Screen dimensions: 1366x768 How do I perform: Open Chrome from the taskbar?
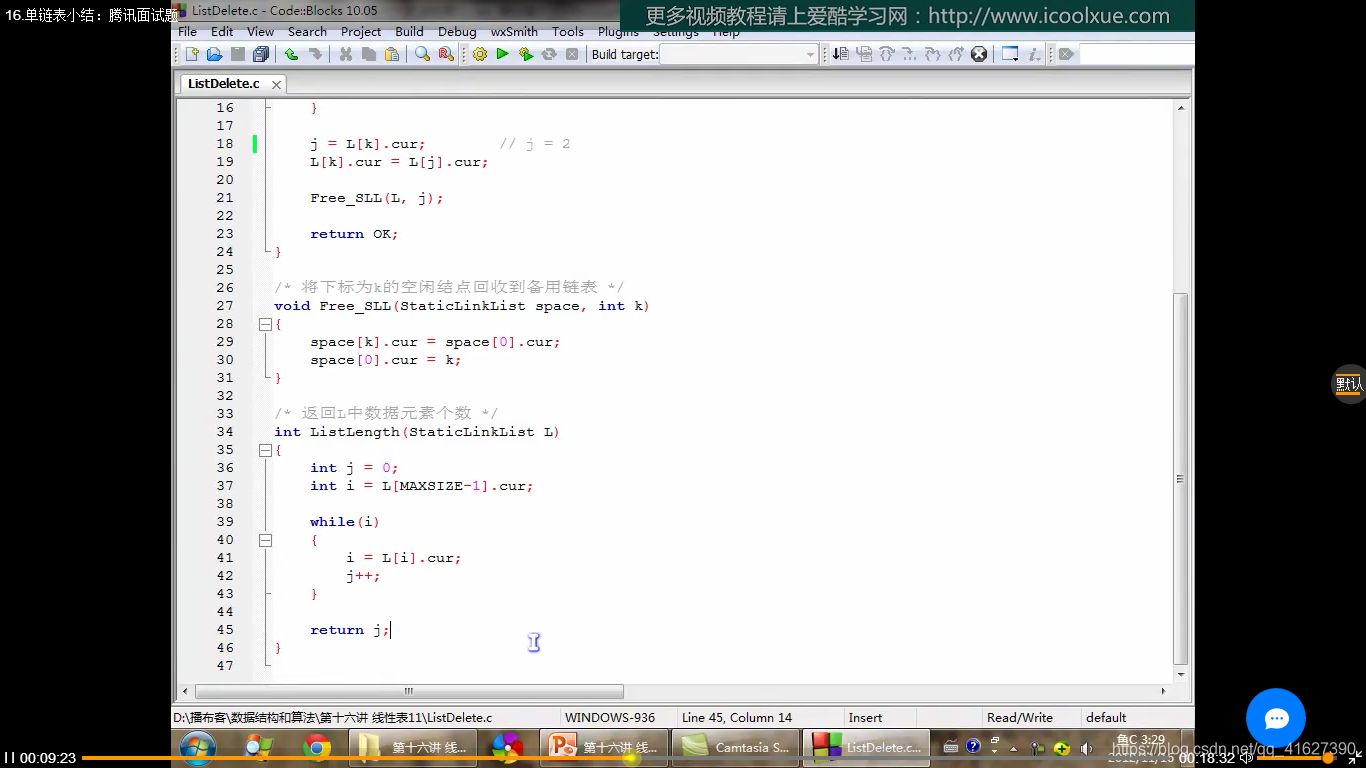click(317, 747)
